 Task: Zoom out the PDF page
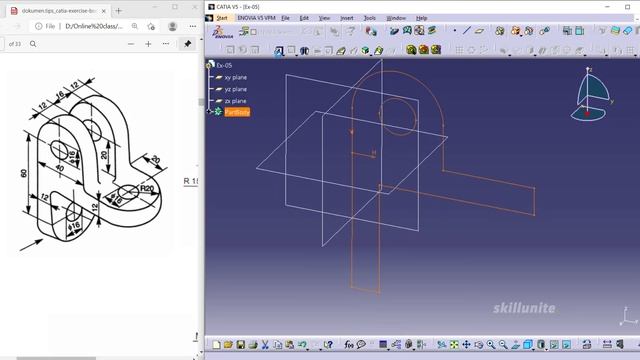coord(131,44)
